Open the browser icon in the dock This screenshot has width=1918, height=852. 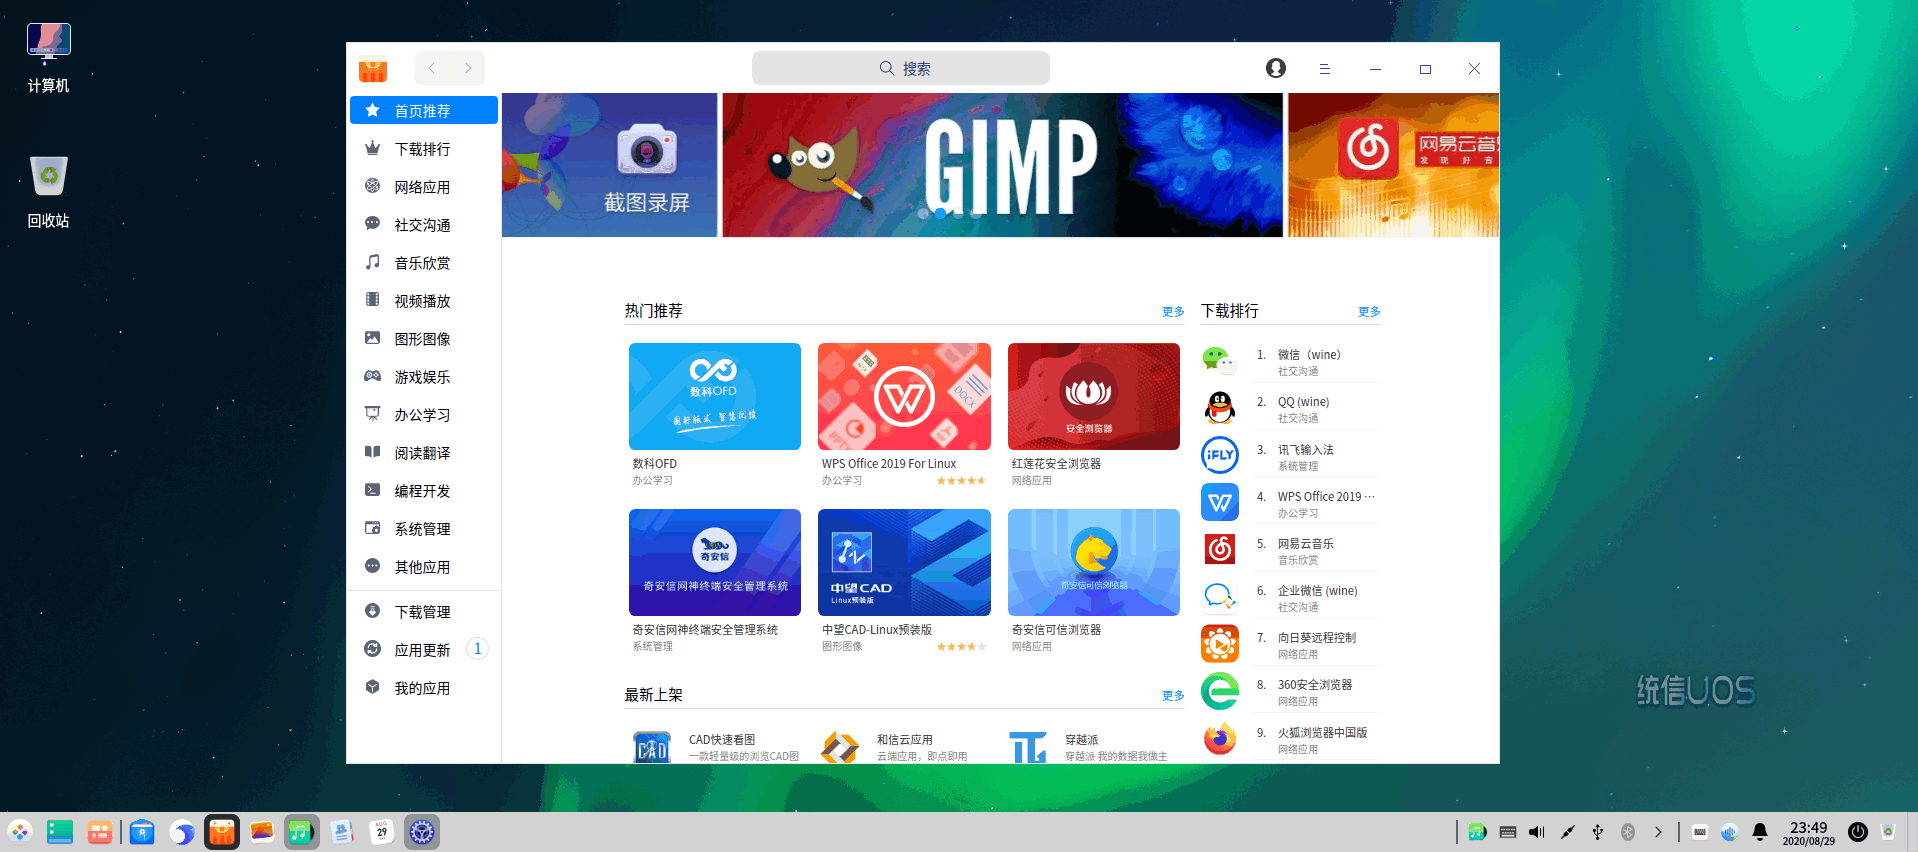click(x=182, y=831)
